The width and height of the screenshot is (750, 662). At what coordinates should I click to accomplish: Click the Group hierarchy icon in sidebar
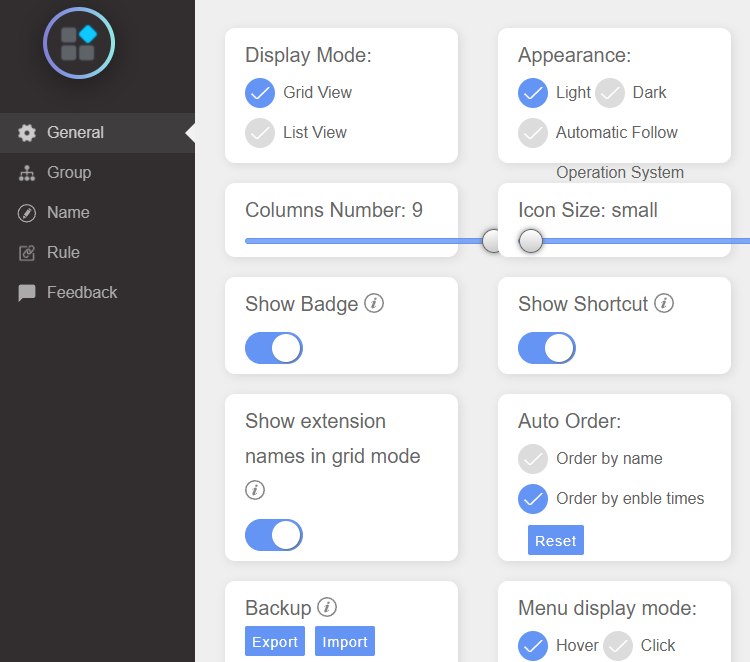[27, 173]
